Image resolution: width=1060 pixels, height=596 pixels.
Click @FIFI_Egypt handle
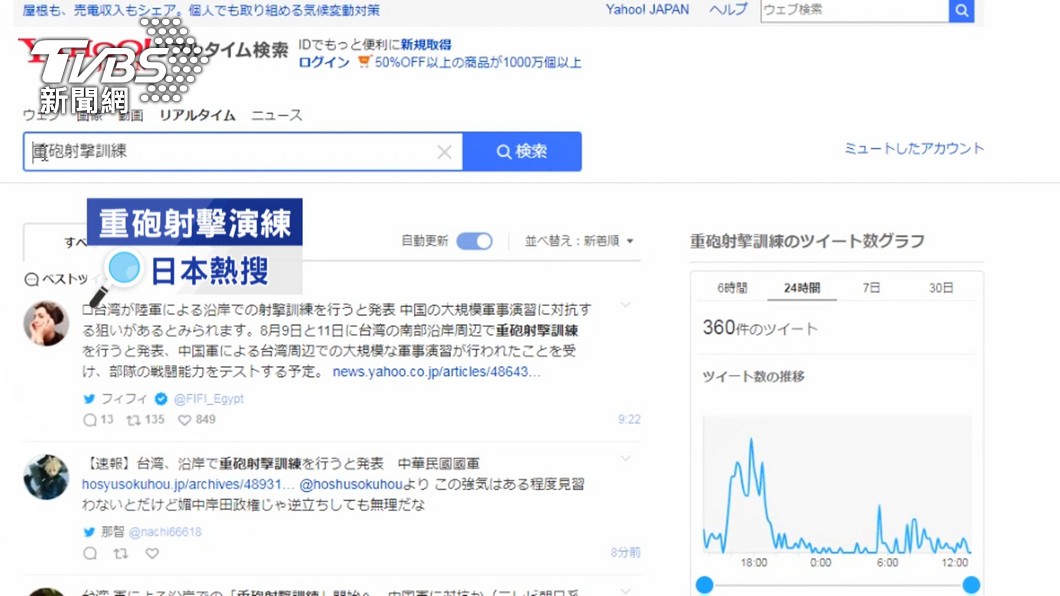coord(209,399)
